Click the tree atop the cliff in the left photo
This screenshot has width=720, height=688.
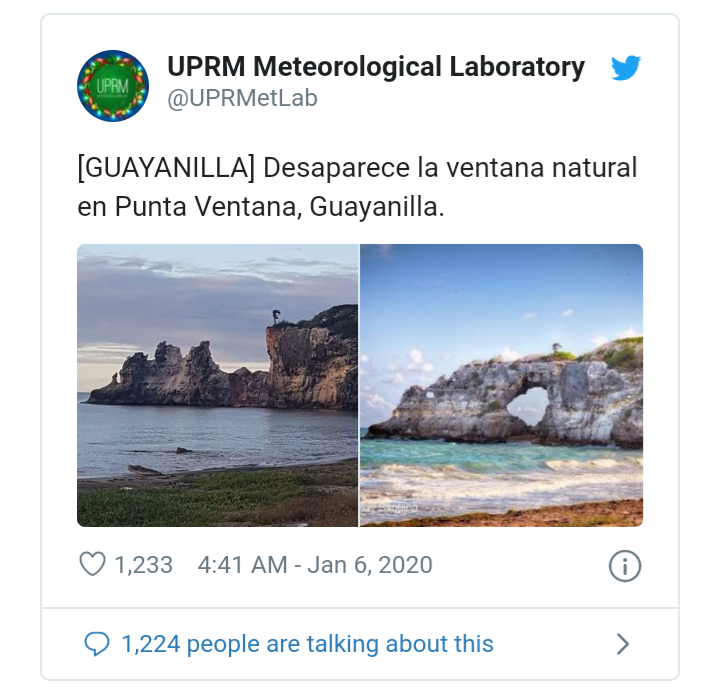tap(272, 317)
